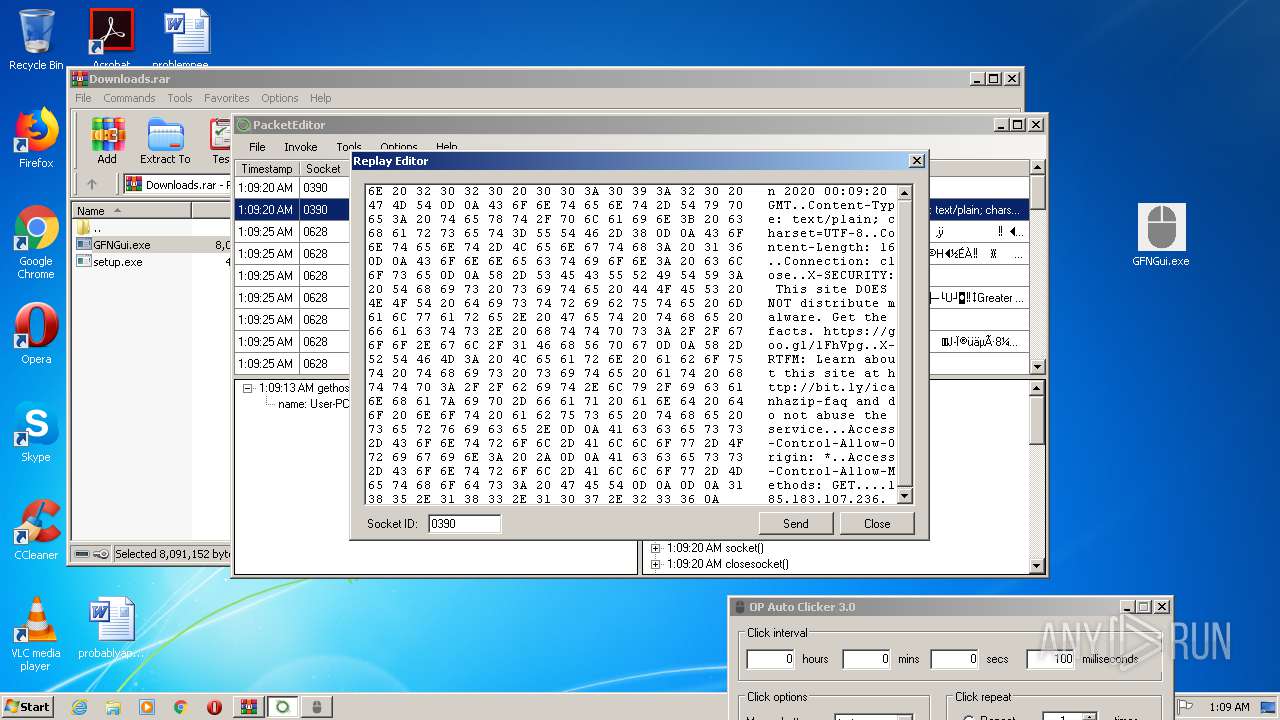Open the Google Chrome desktop shortcut
Screen dimensions: 1280x720
click(x=36, y=243)
